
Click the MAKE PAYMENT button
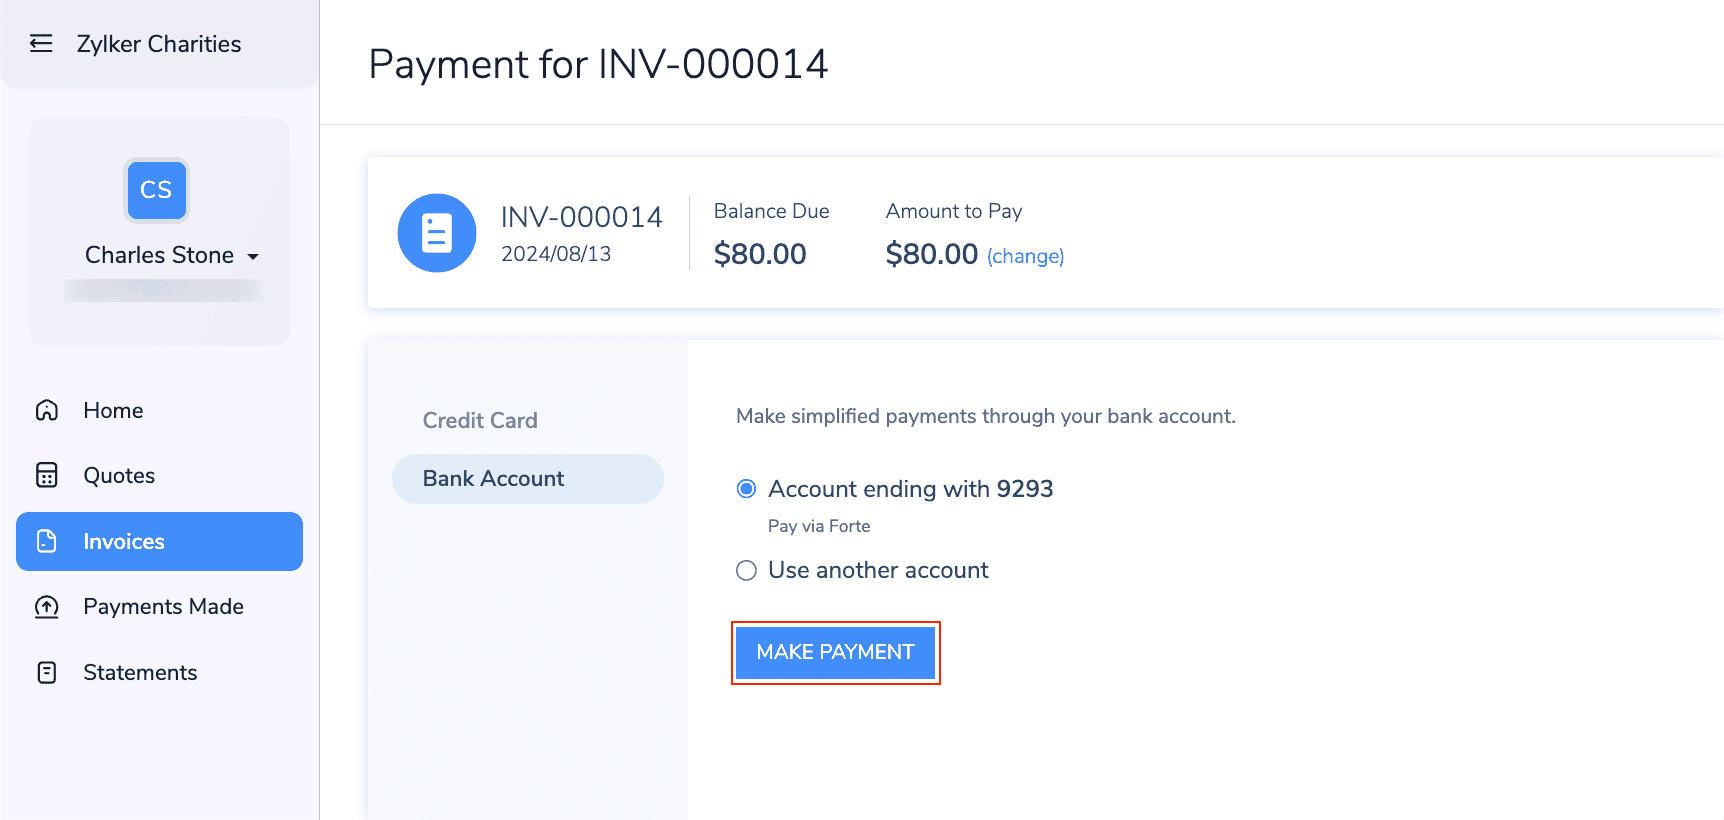[835, 652]
